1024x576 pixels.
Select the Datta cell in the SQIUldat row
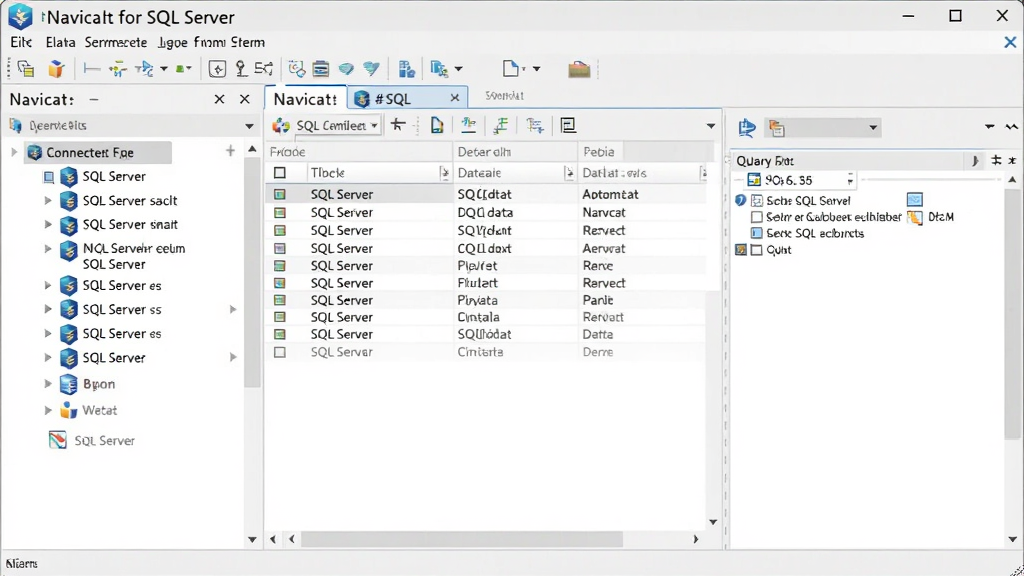click(x=598, y=334)
